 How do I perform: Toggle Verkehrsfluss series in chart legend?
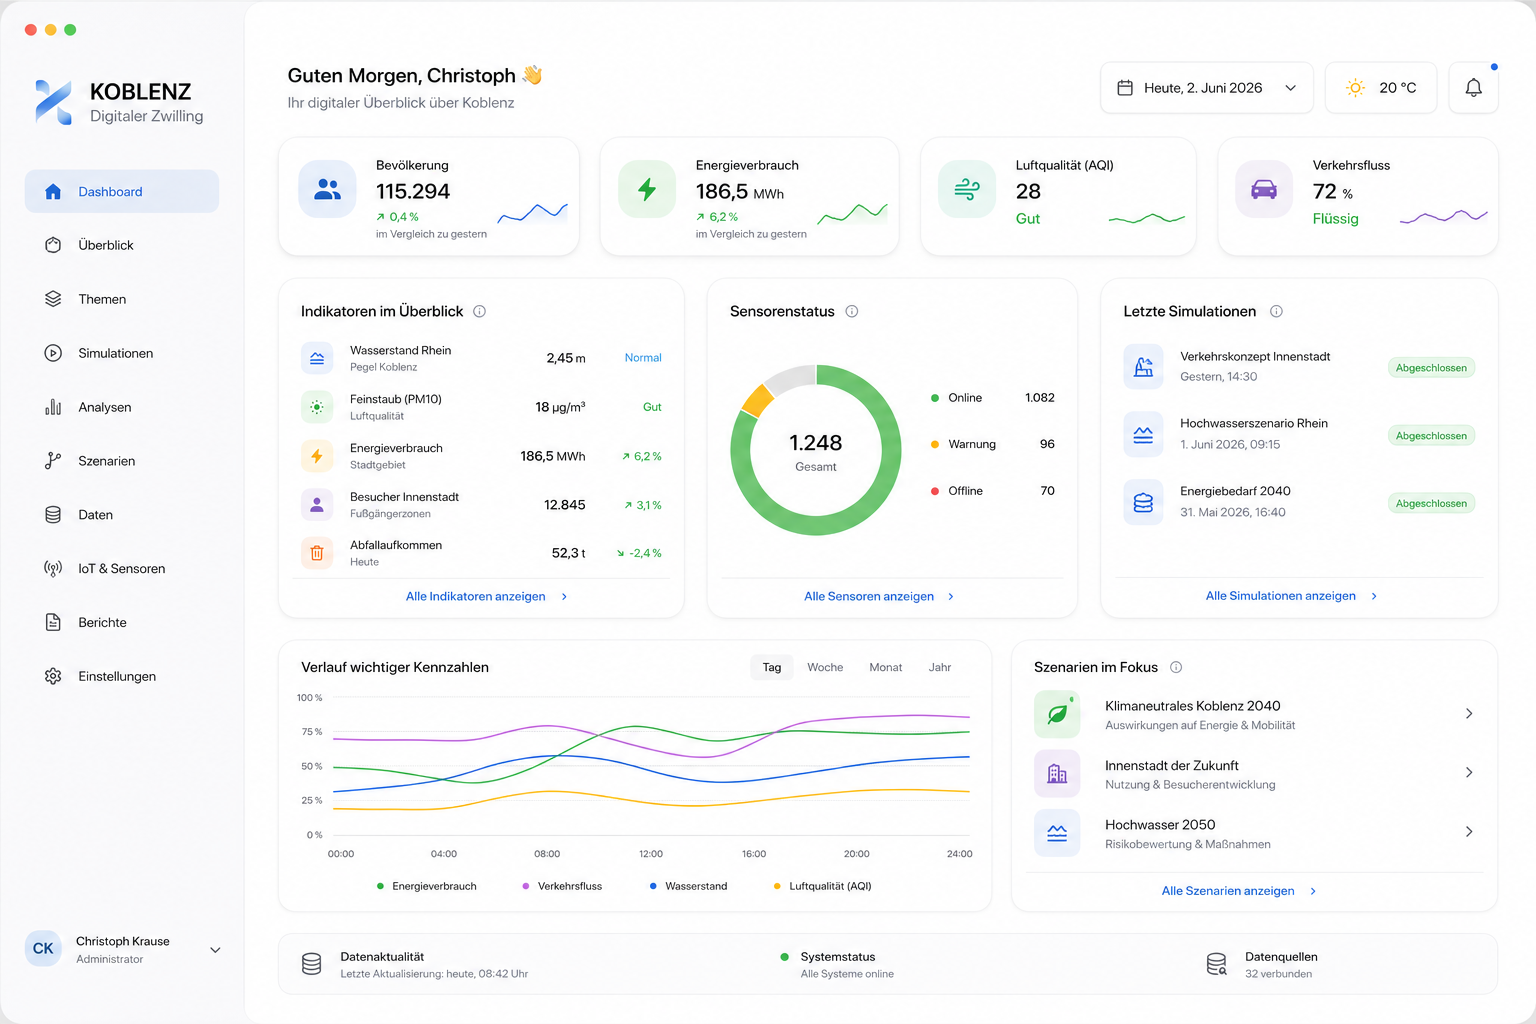pyautogui.click(x=562, y=886)
